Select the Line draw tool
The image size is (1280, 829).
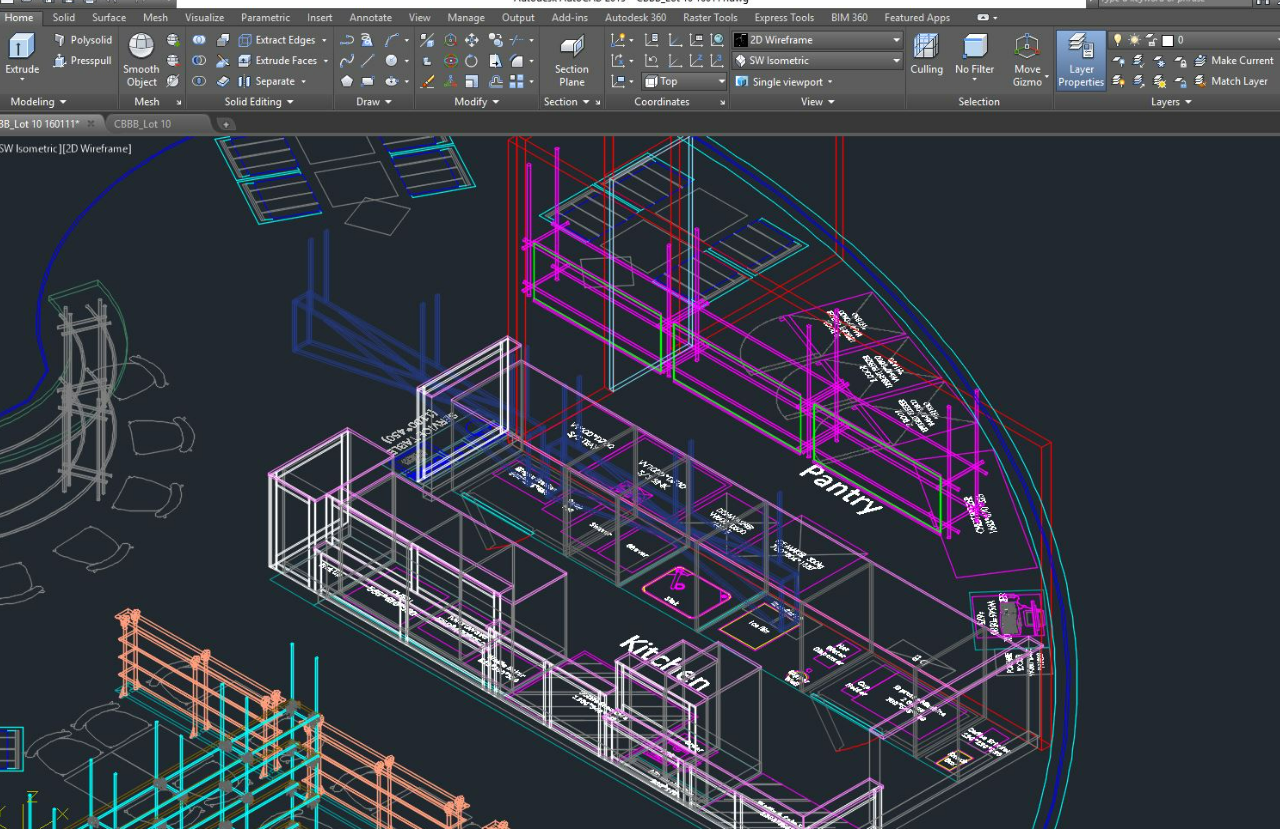369,61
